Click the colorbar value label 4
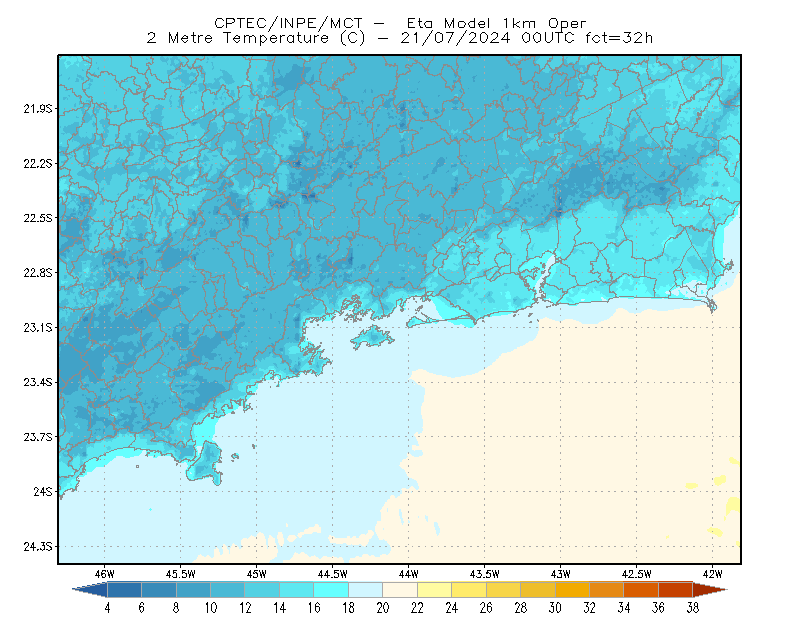Image resolution: width=800 pixels, height=618 pixels. [x=108, y=608]
